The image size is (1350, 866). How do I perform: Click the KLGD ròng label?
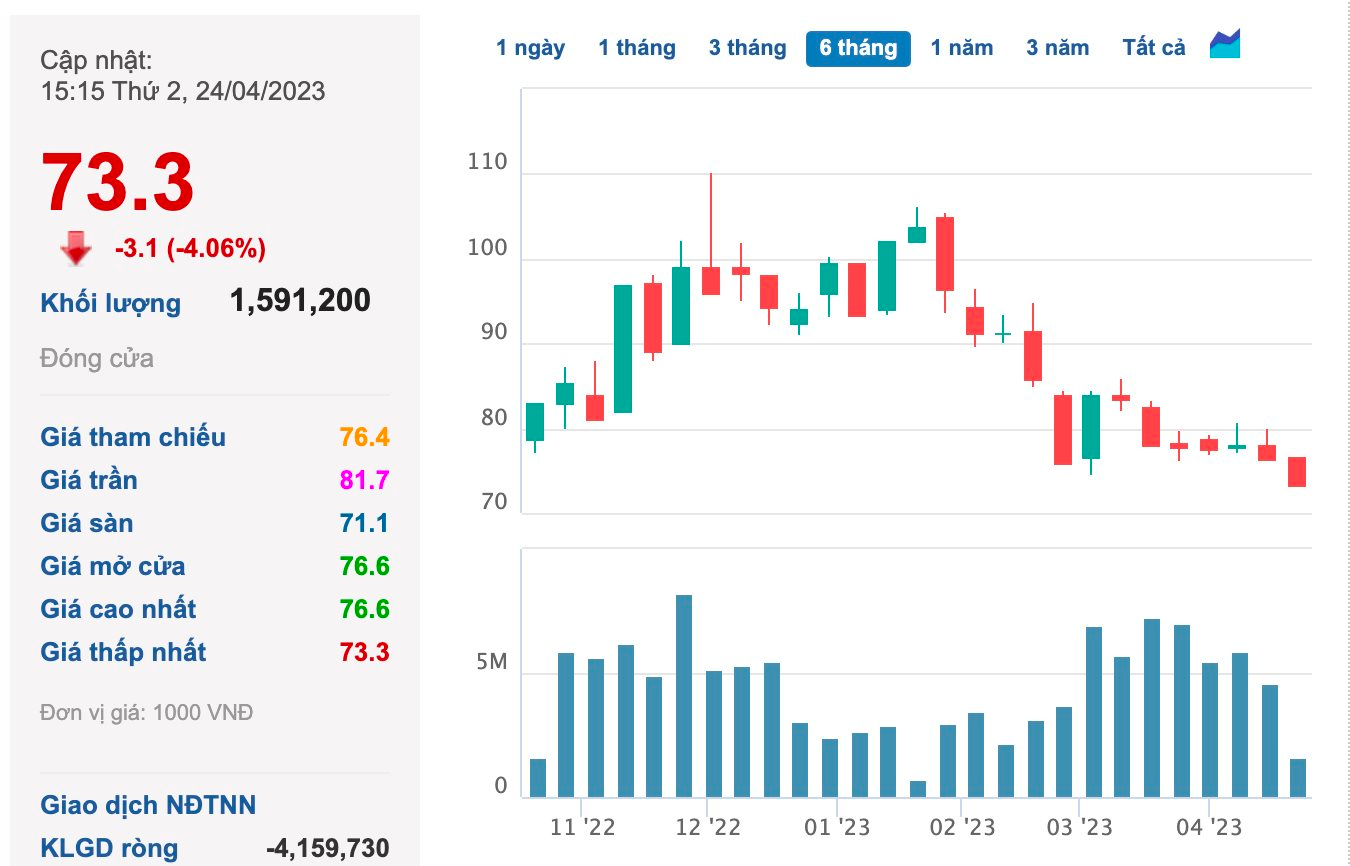pos(109,848)
